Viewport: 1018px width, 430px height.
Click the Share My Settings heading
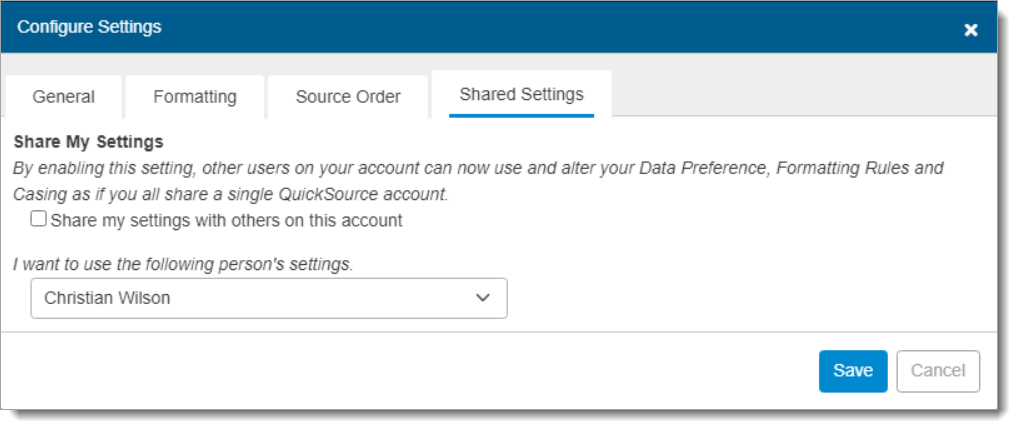[x=88, y=142]
